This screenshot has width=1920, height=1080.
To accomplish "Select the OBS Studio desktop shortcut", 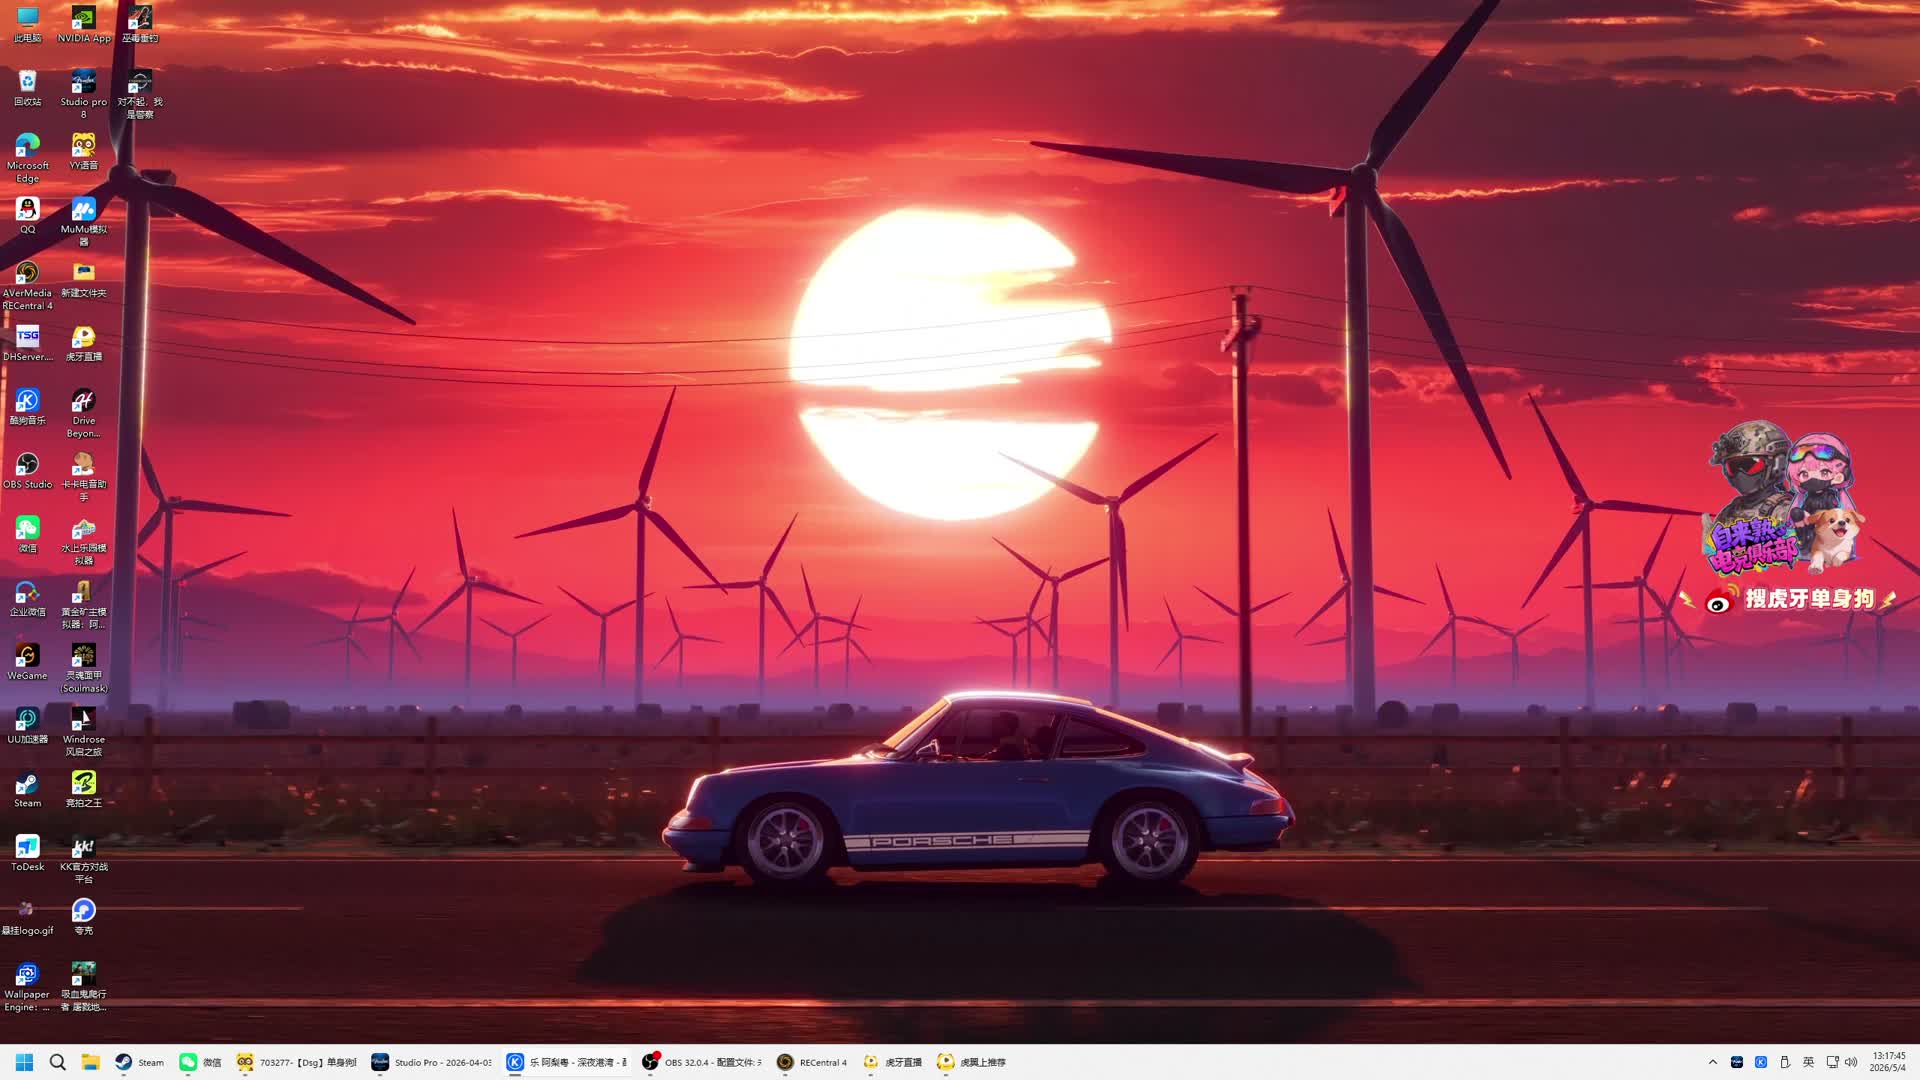I will pos(27,472).
